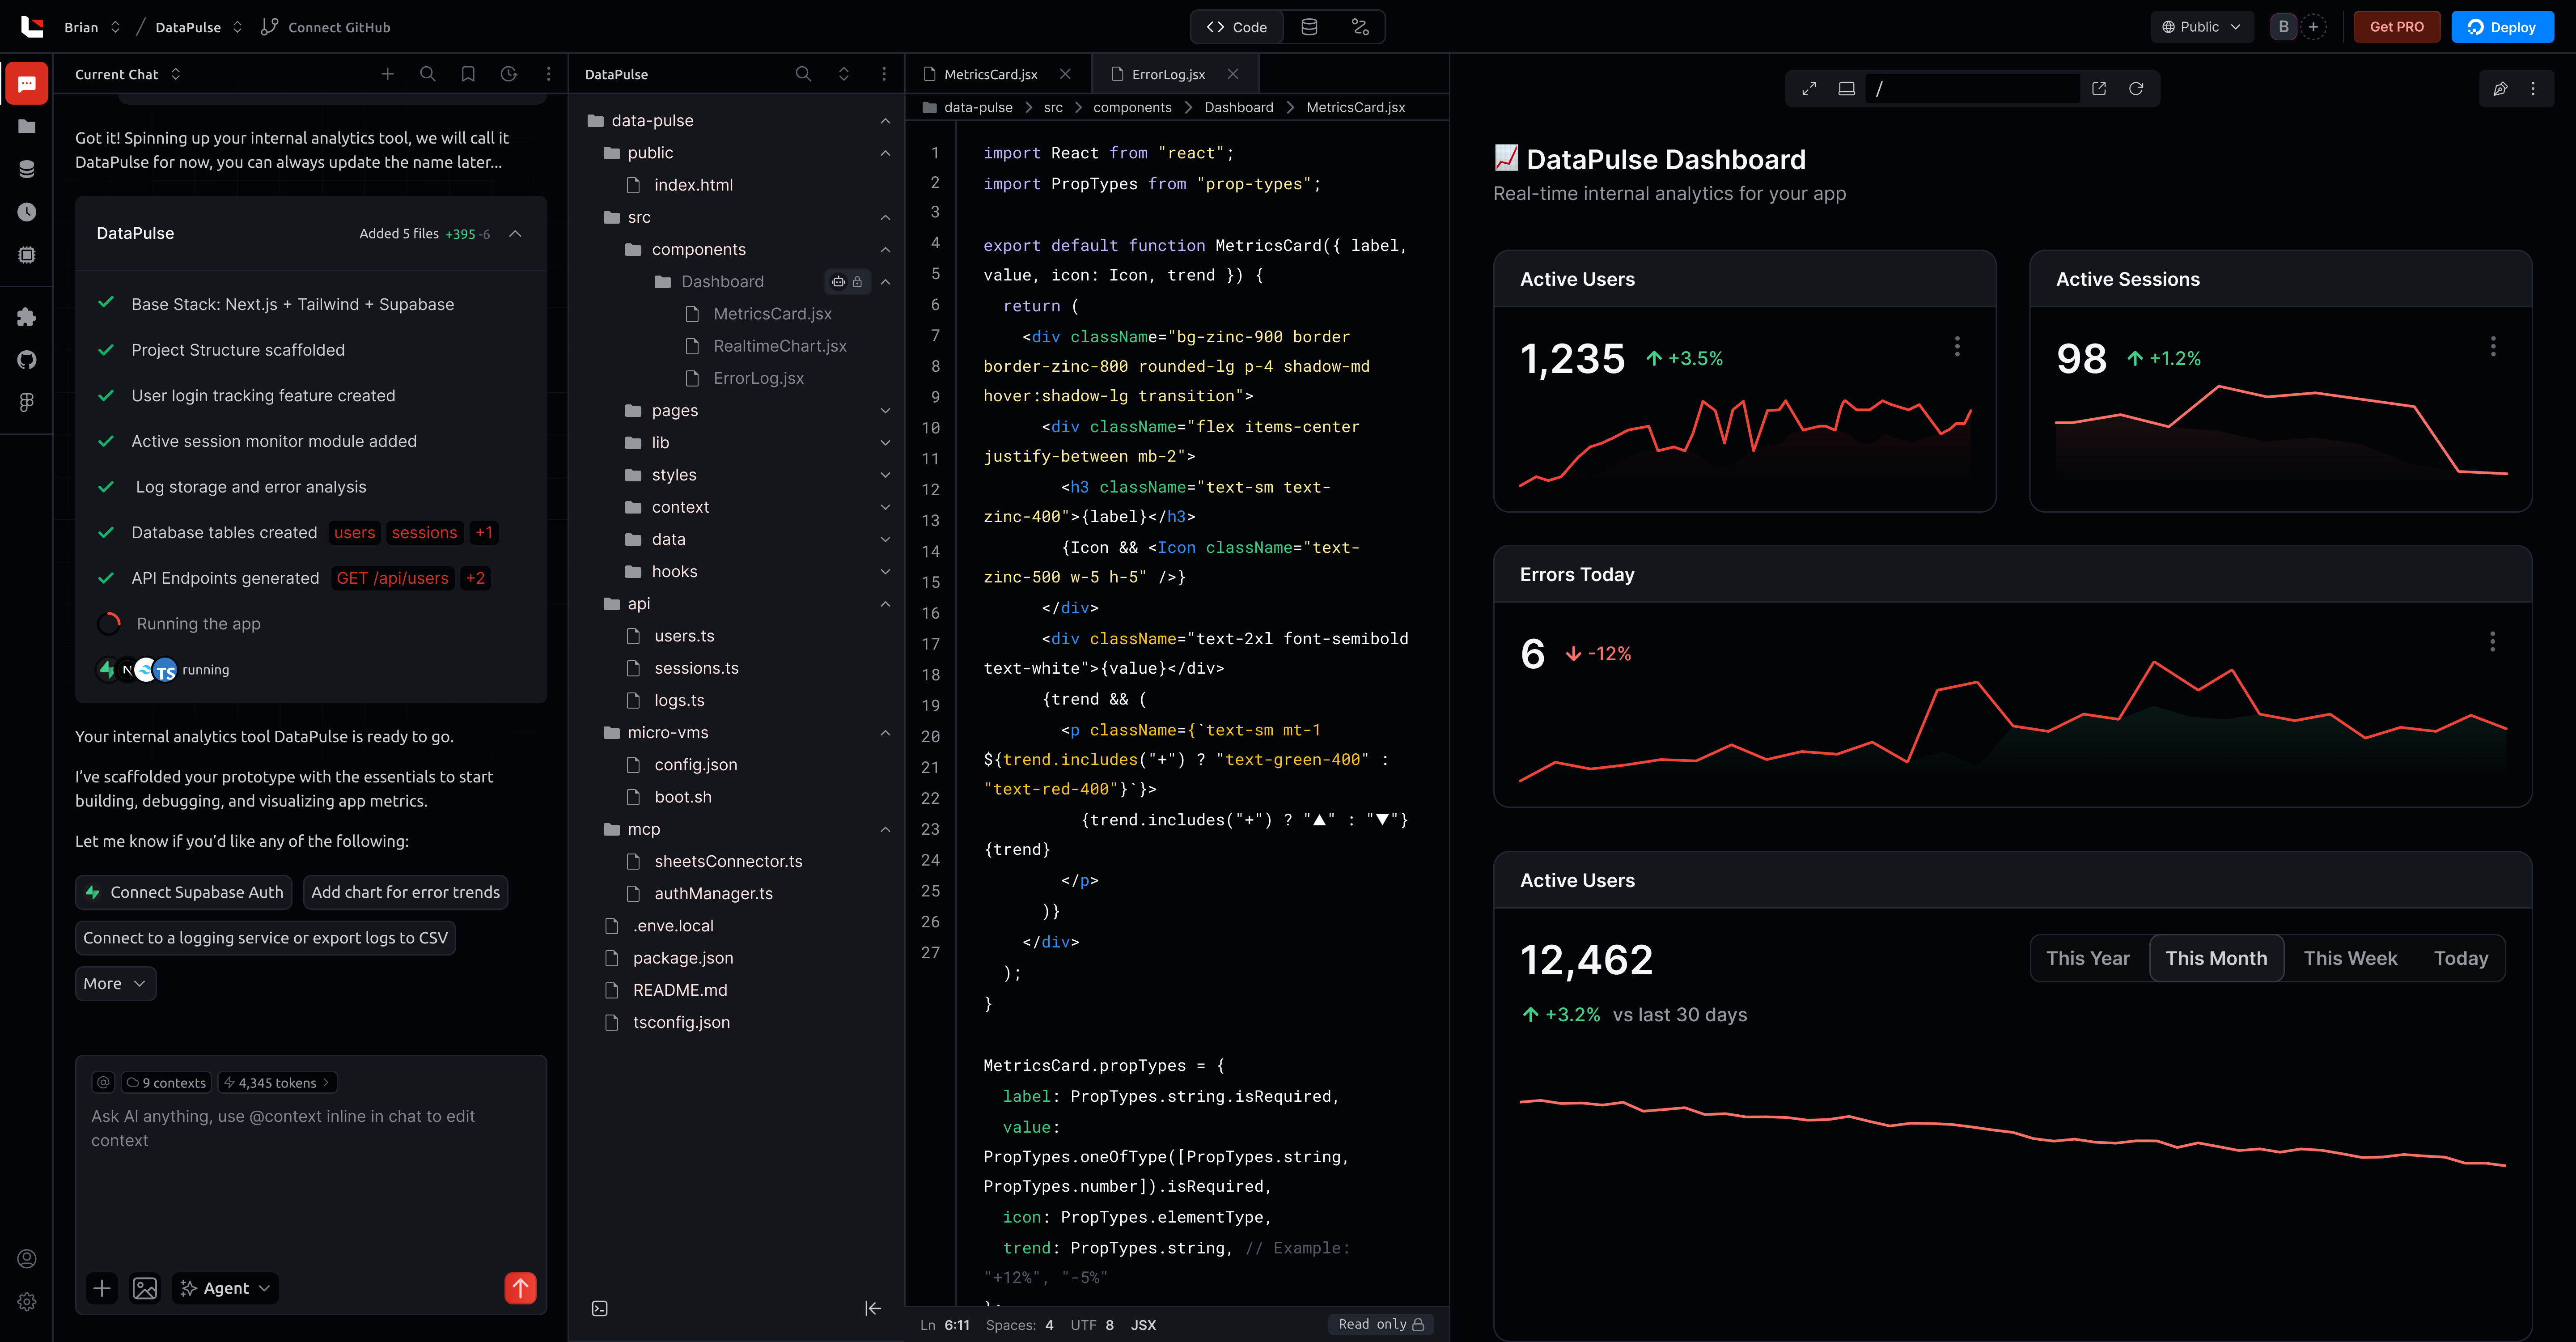Click the Deploy button
This screenshot has width=2576, height=1342.
2502,27
